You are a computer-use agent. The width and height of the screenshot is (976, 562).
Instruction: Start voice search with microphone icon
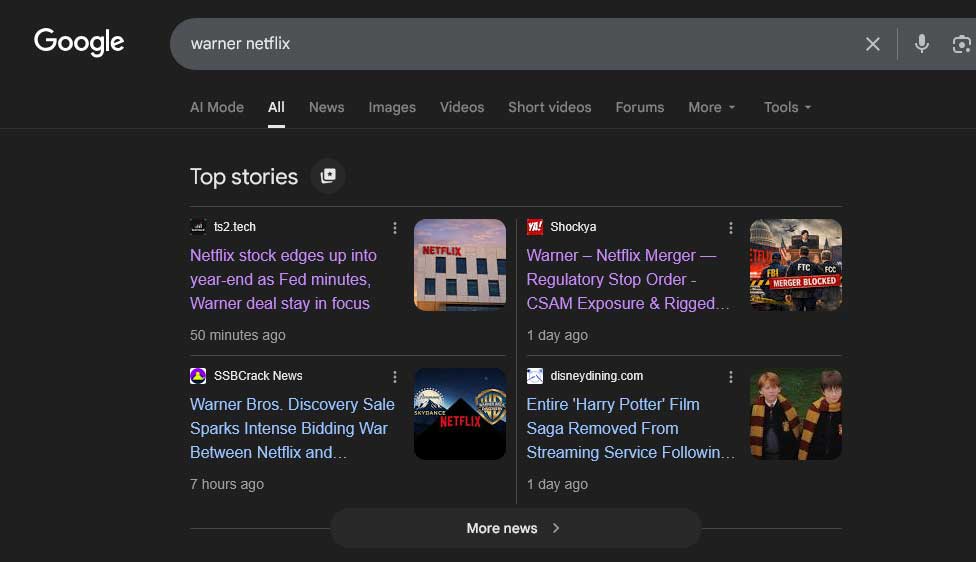click(x=922, y=44)
